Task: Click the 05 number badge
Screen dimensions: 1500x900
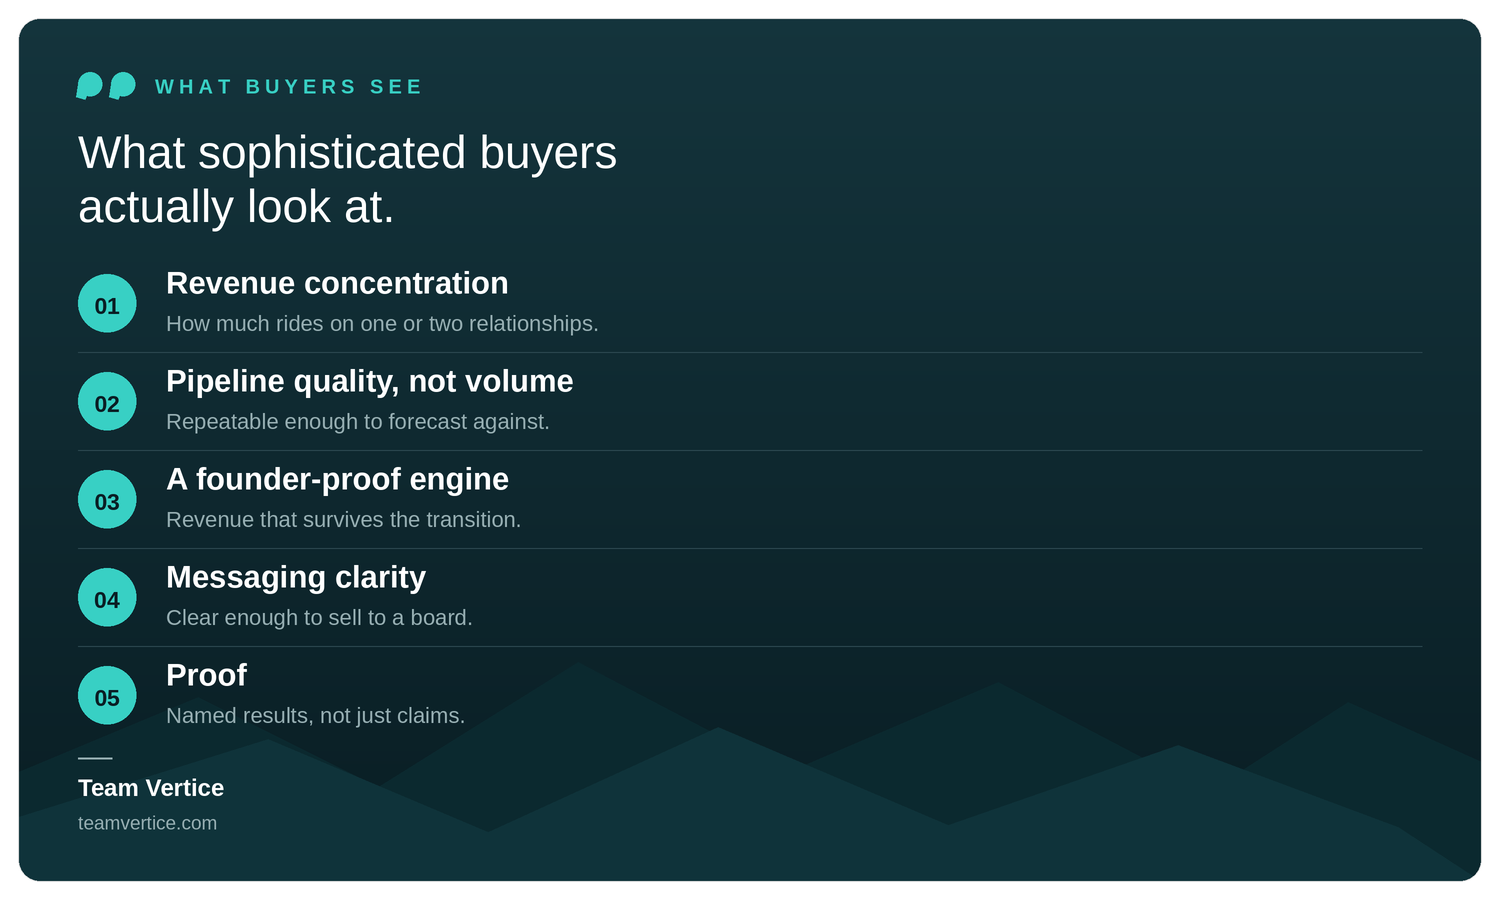Action: pos(107,695)
